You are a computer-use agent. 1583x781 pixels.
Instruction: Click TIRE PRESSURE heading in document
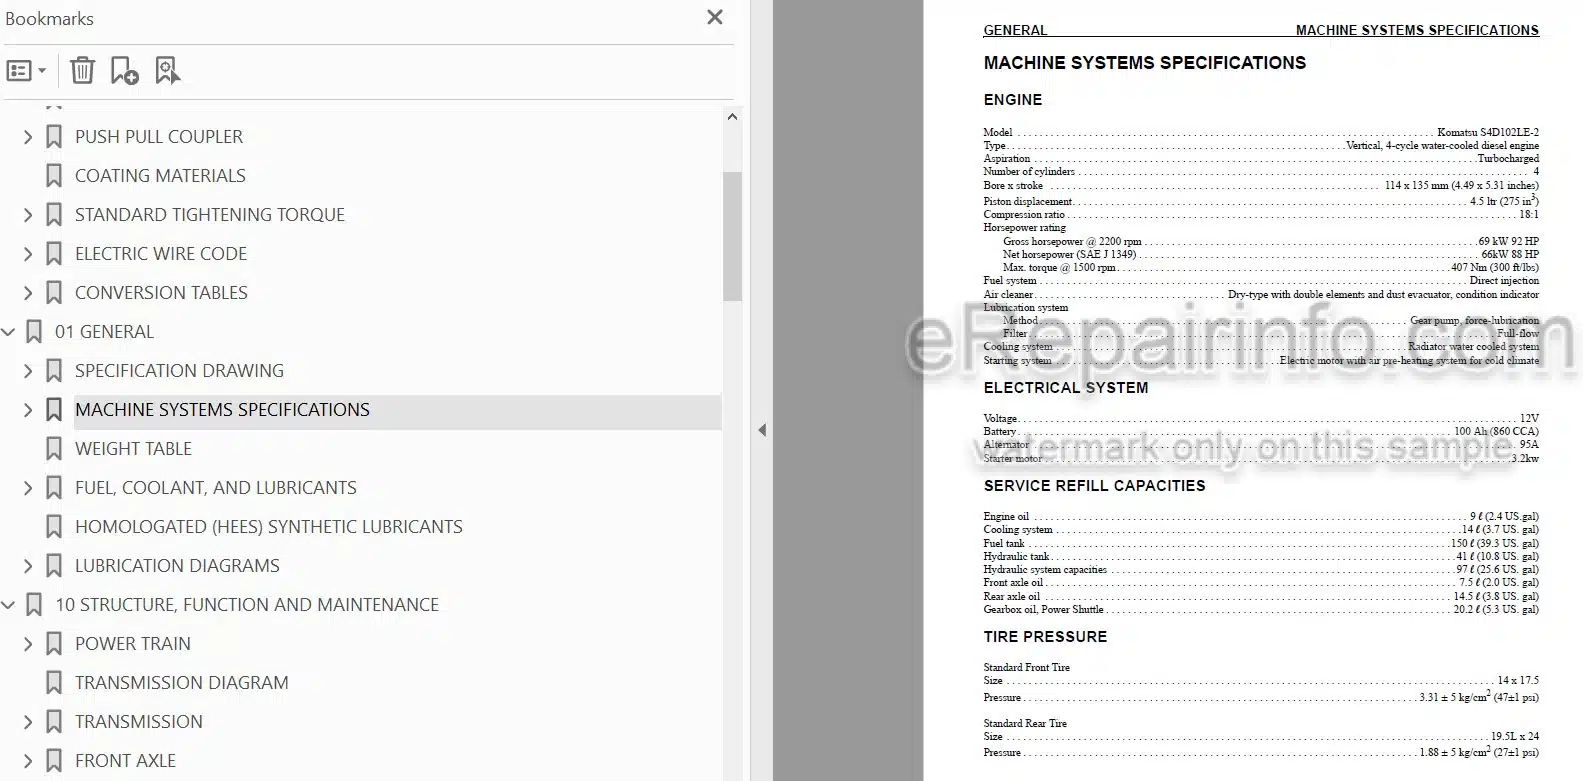pos(1045,637)
